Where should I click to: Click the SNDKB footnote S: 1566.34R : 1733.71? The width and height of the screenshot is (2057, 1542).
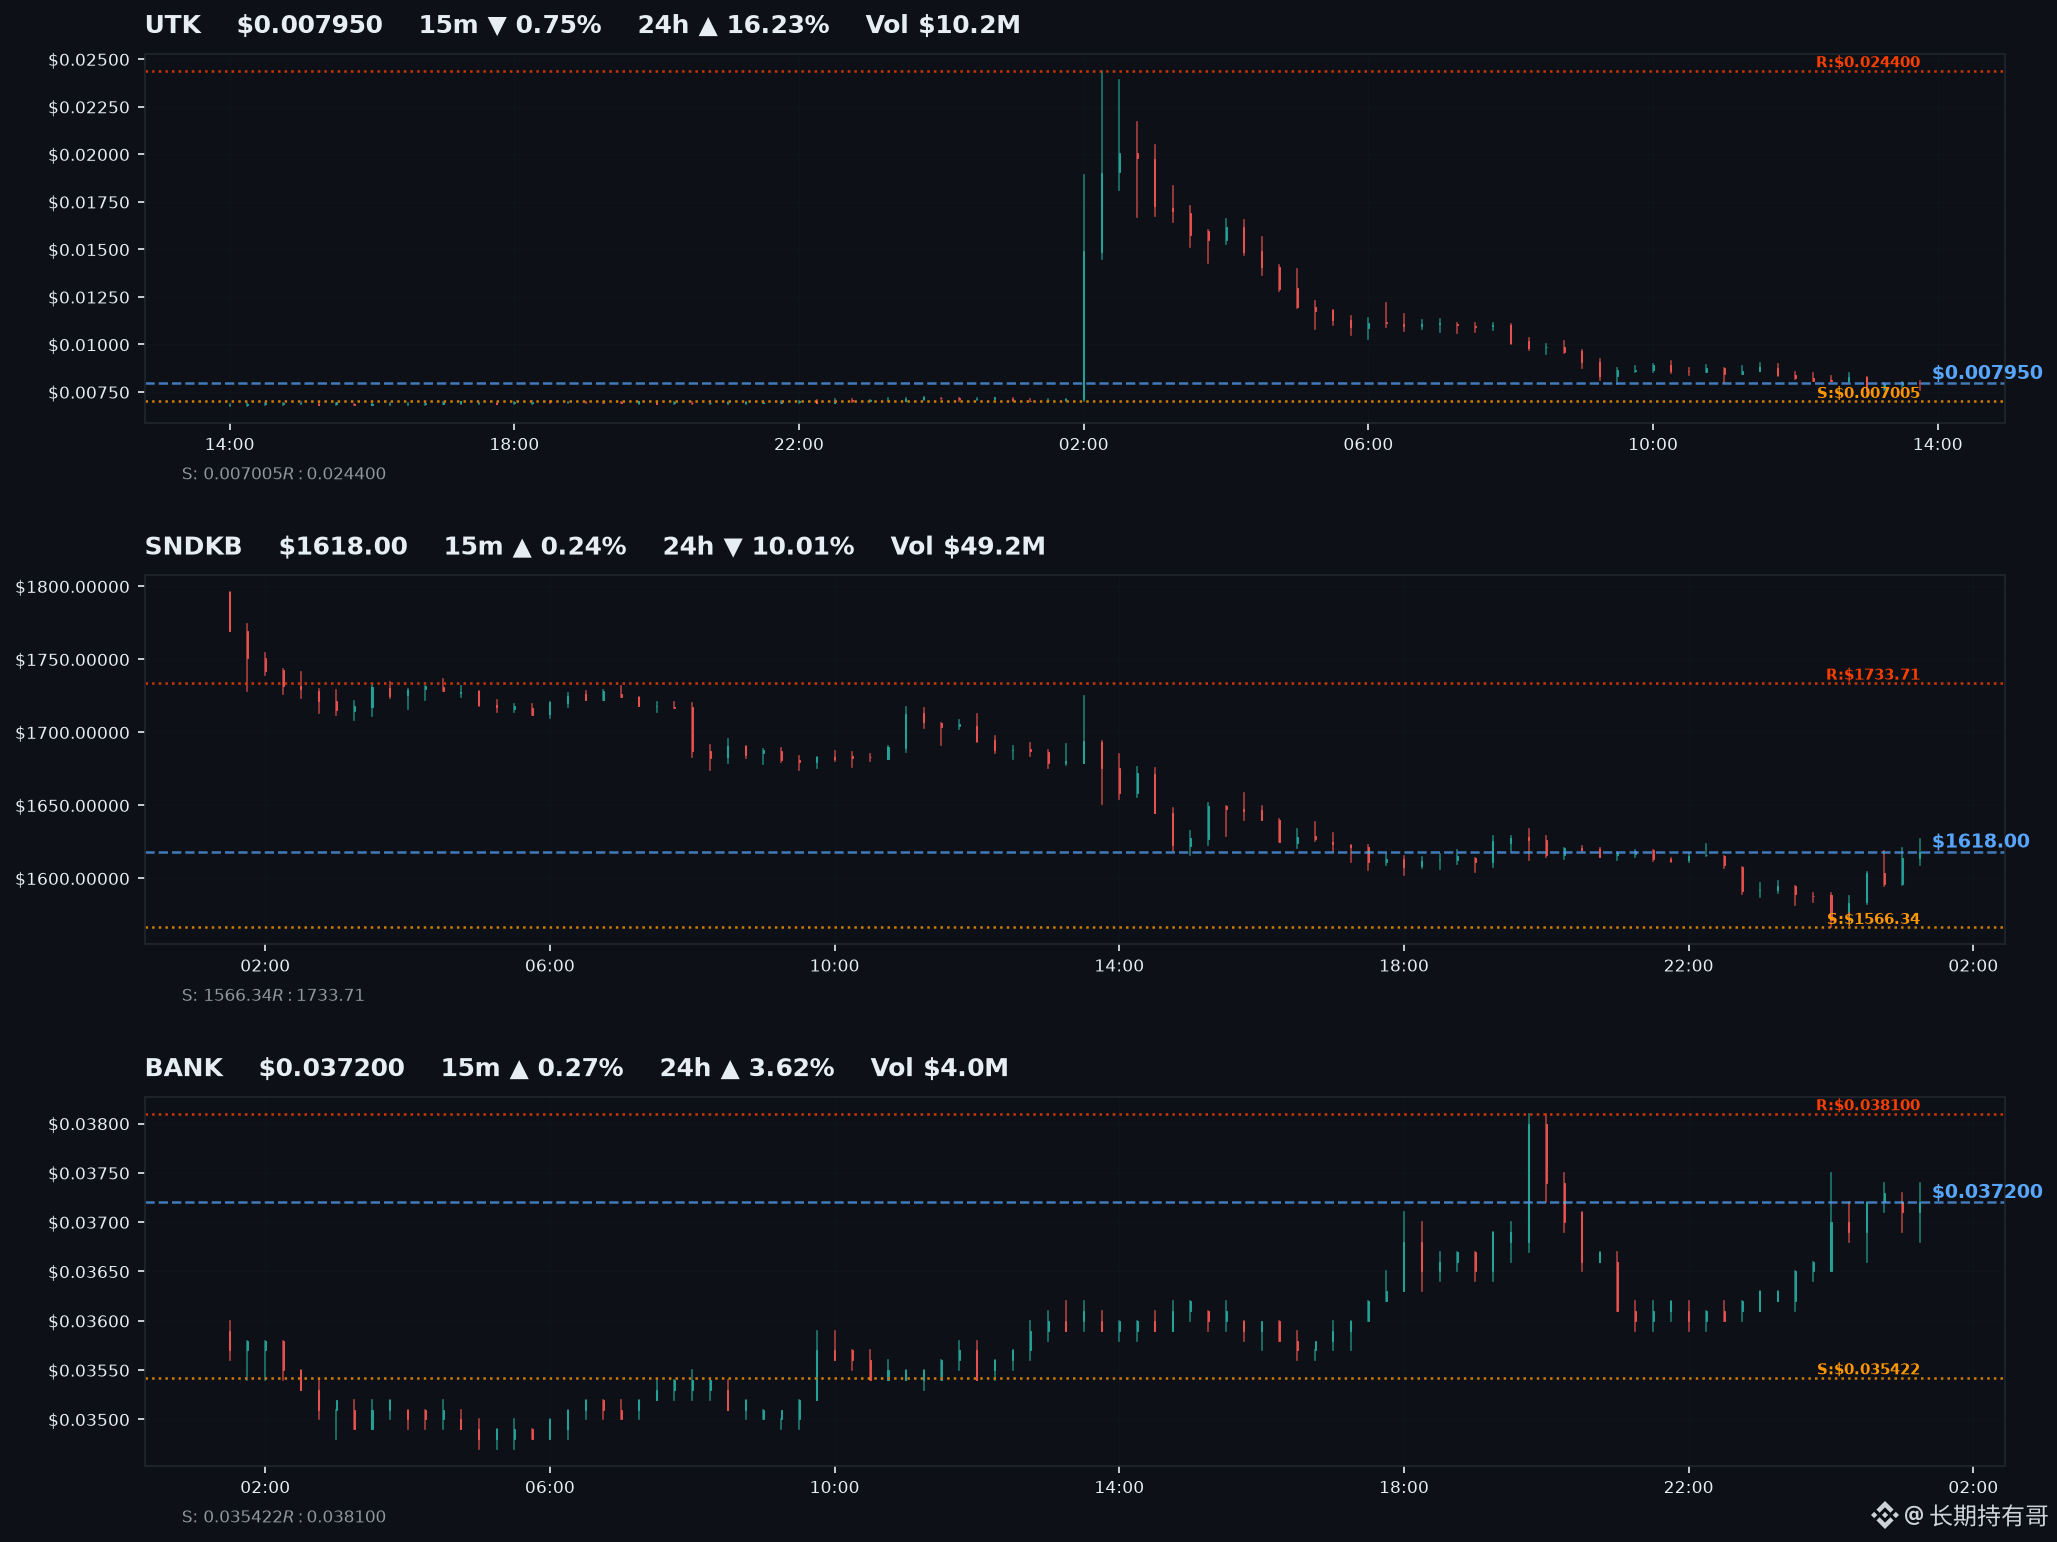tap(273, 996)
